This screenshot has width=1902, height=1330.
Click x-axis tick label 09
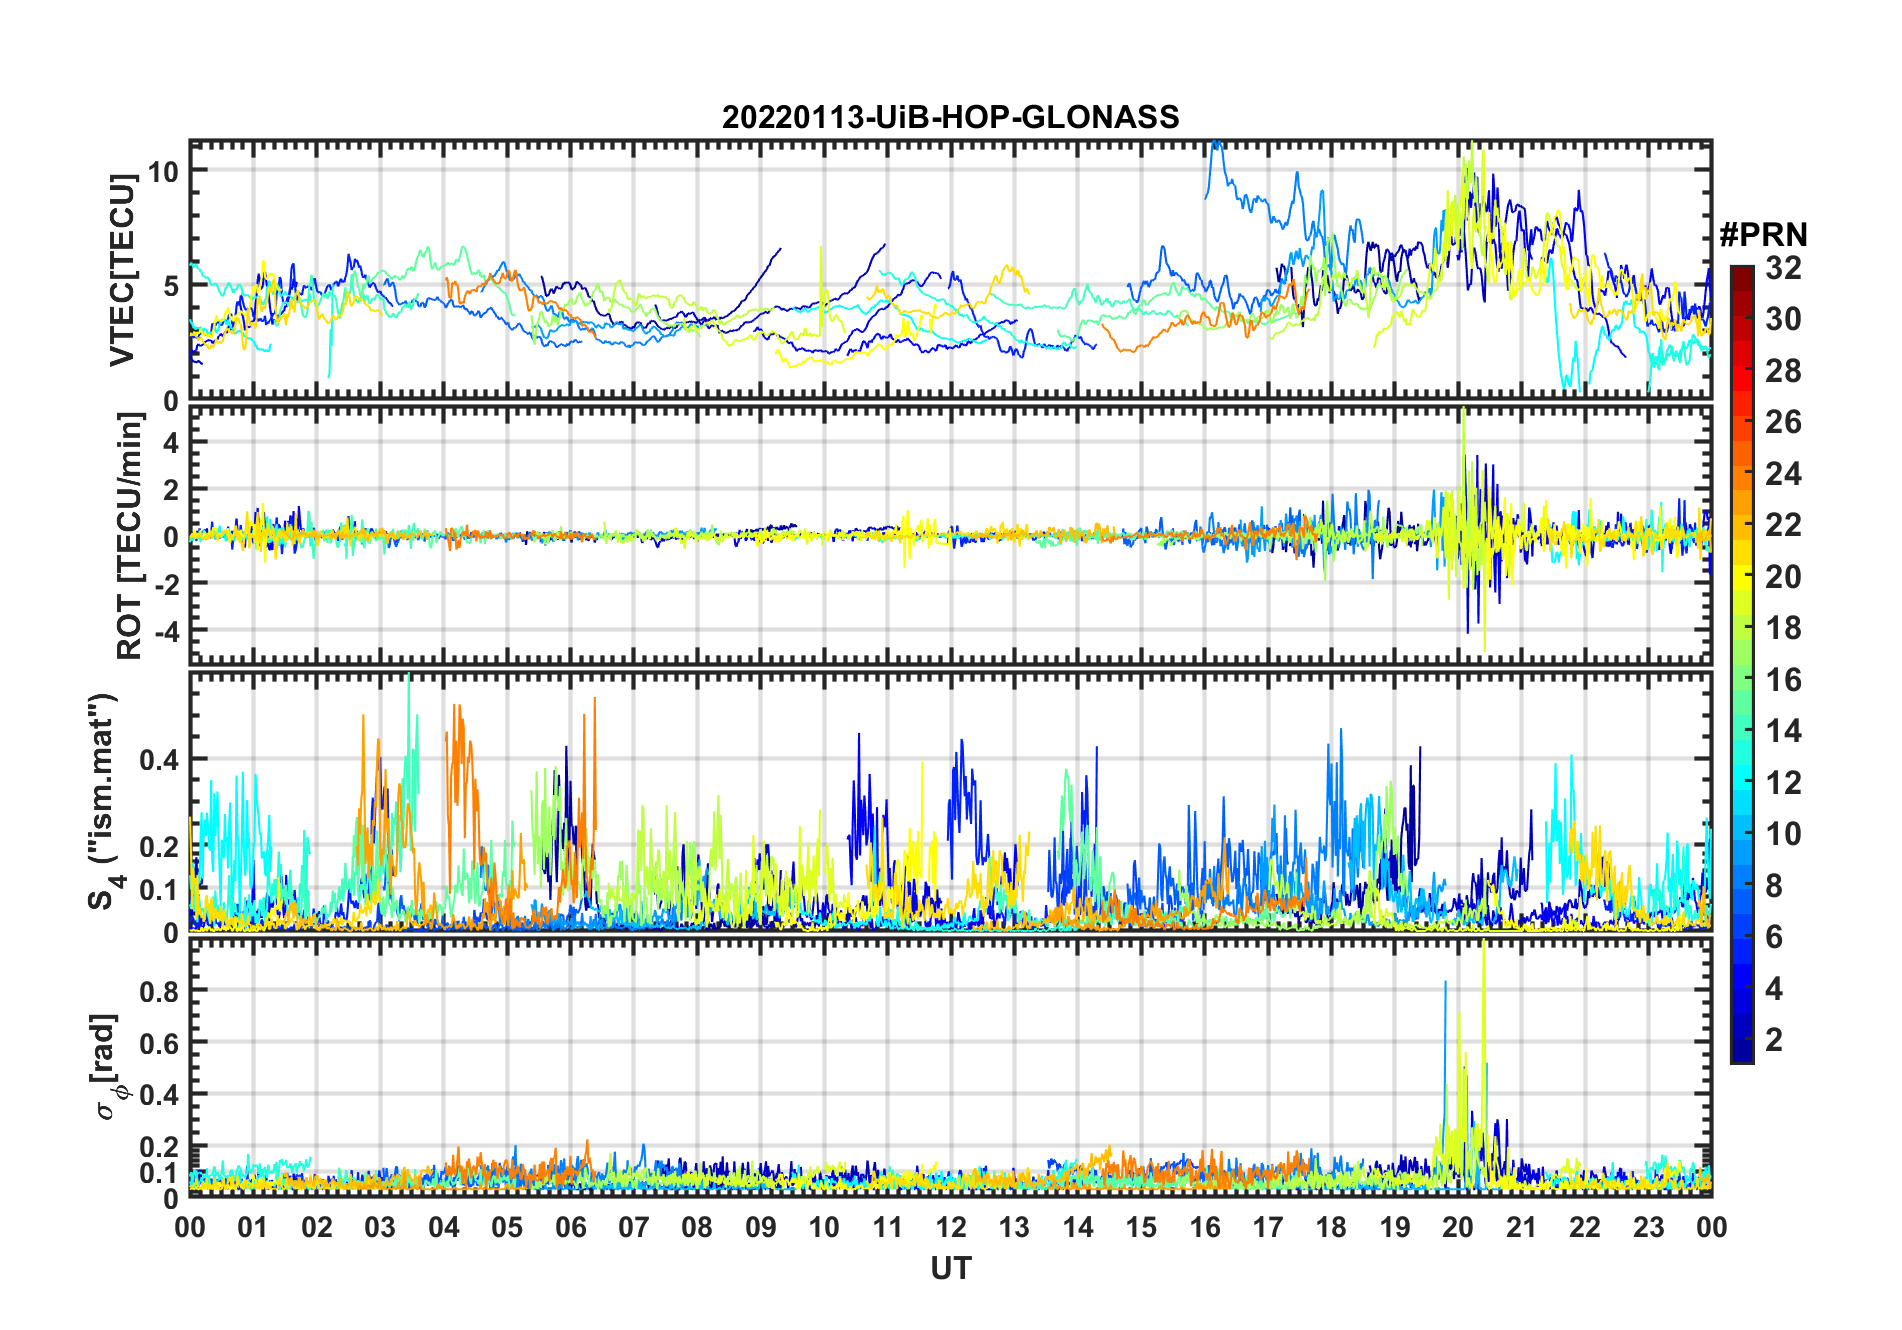pos(761,1227)
